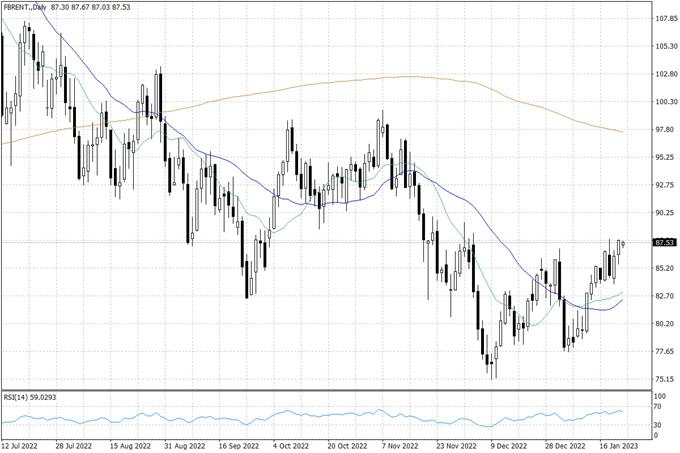Screen dimensions: 680x453
Task: Click the 75.15 price axis label
Action: tap(665, 379)
